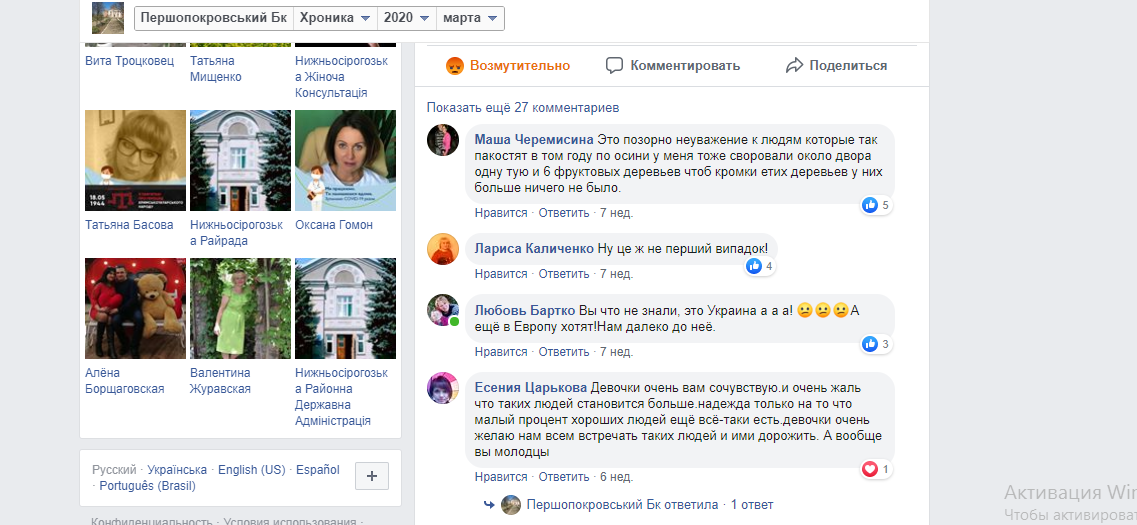Click Поделиться button label
Image resolution: width=1137 pixels, height=525 pixels.
(848, 65)
